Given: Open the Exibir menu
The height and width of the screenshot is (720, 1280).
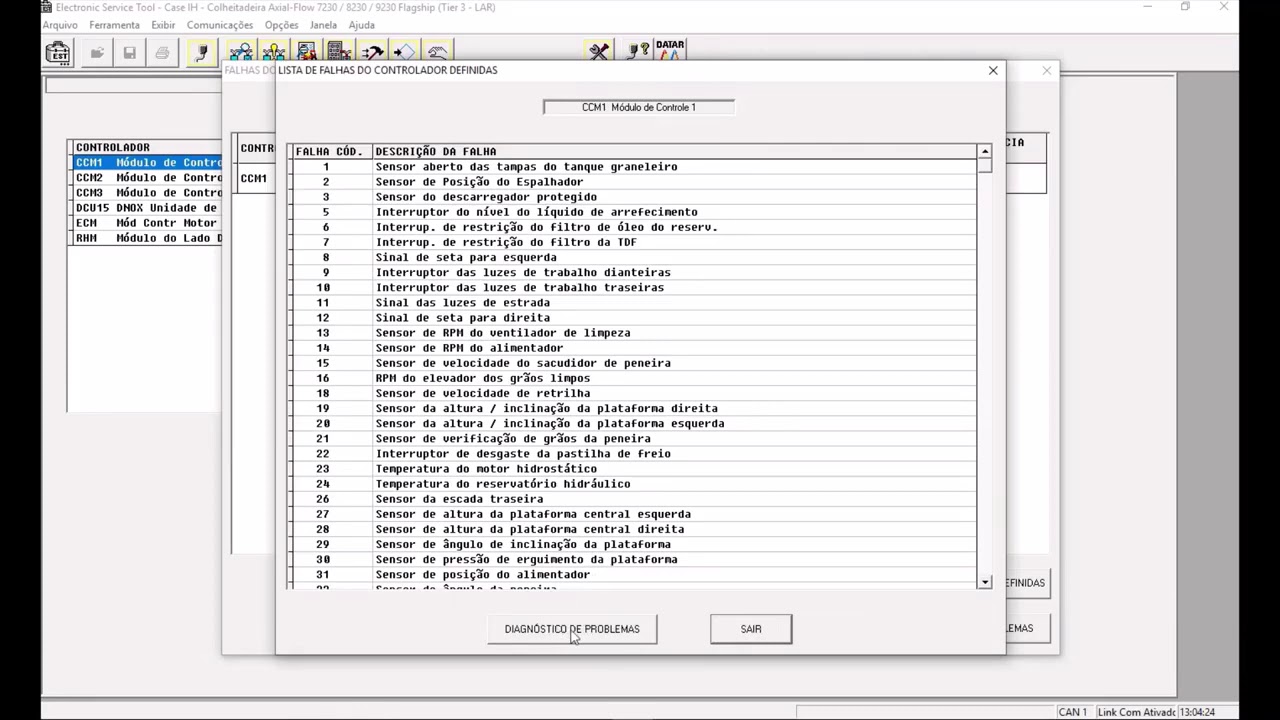Looking at the screenshot, I should pos(163,25).
